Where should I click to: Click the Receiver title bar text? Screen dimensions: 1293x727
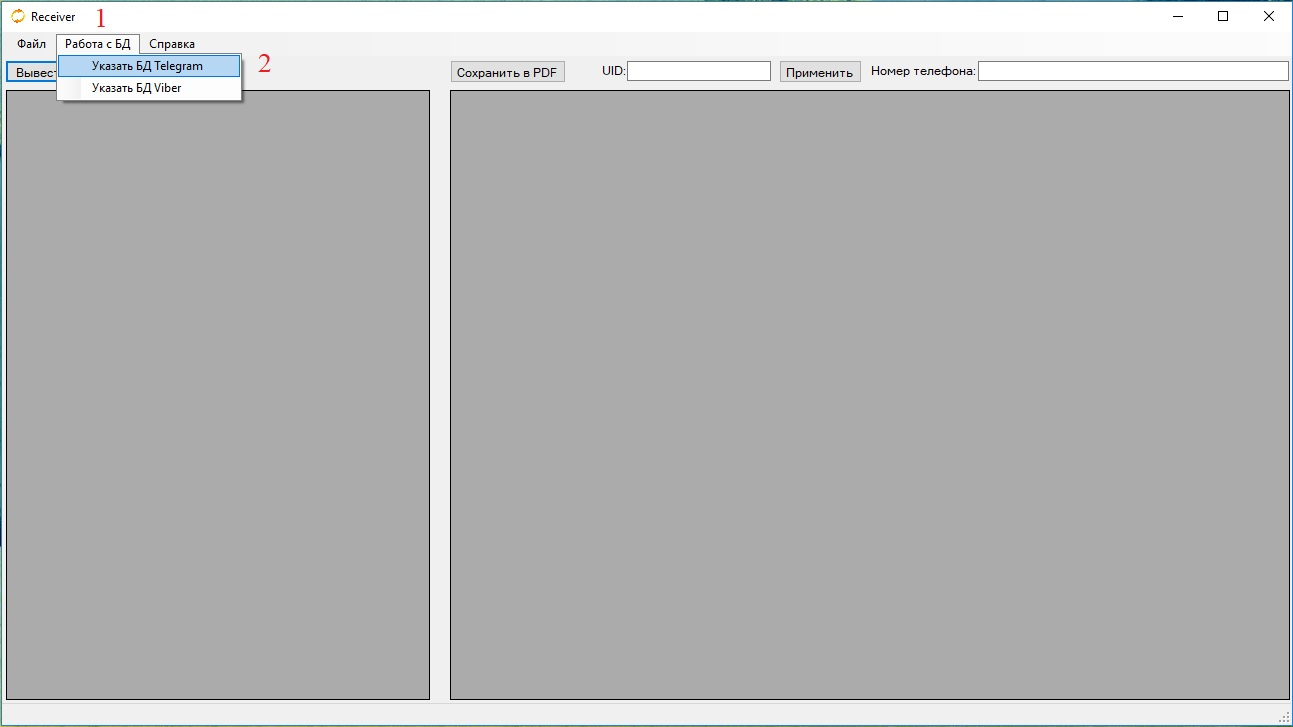point(53,17)
